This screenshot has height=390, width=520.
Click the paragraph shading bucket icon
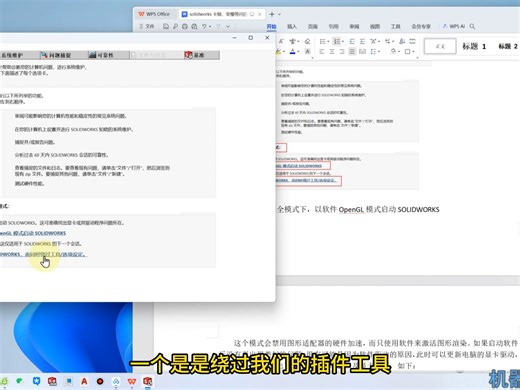(x=394, y=51)
